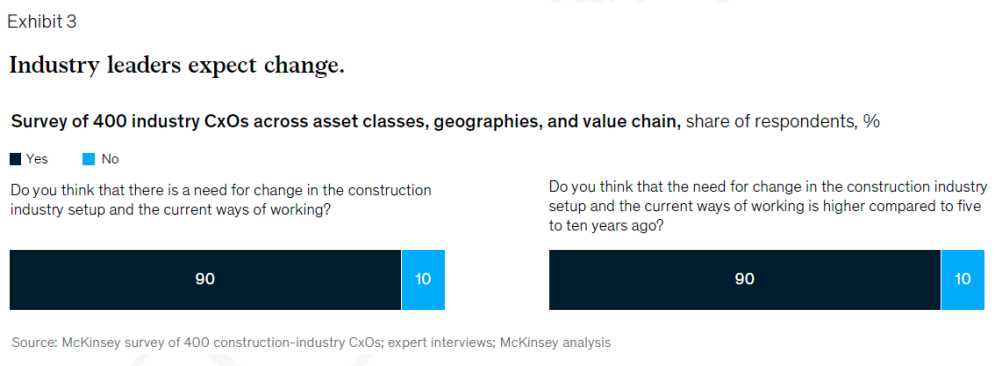The image size is (996, 366).
Task: Click the blue No legend swatch
Action: (89, 159)
